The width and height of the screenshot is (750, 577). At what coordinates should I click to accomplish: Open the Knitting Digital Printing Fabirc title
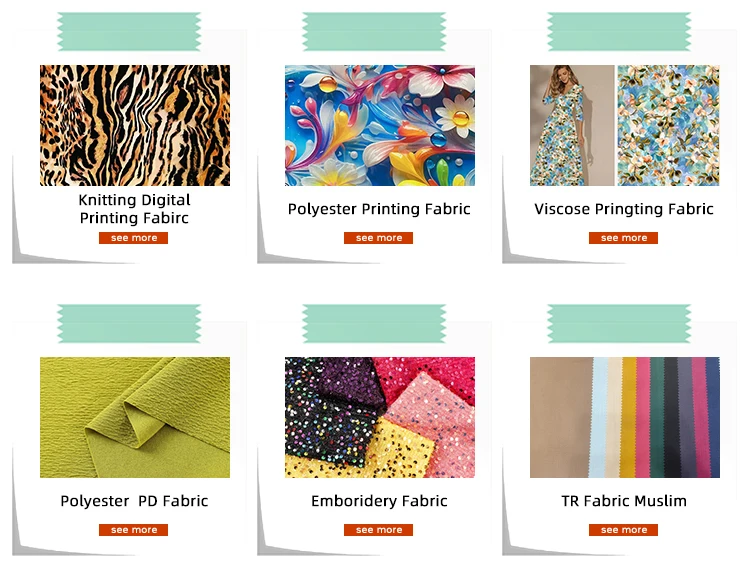point(134,209)
